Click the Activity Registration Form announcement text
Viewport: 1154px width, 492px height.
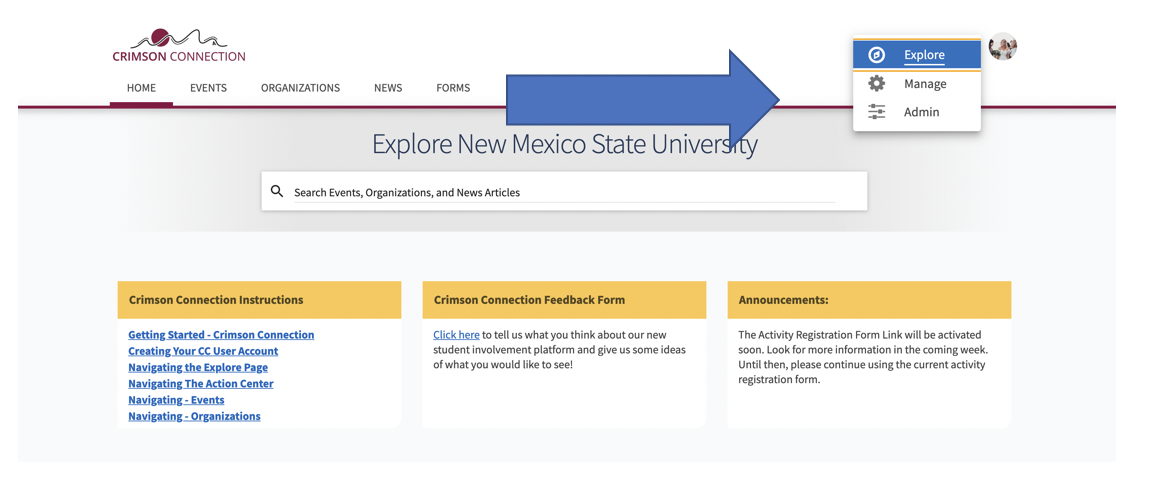tap(863, 357)
